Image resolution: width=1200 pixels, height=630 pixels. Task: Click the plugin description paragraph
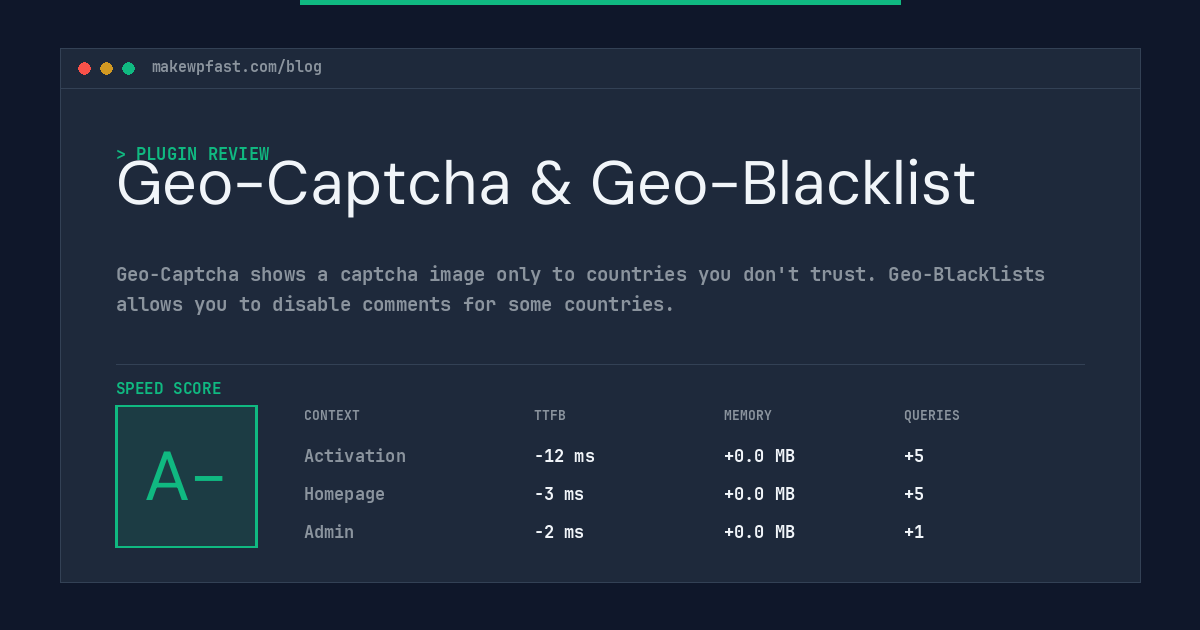[x=580, y=289]
